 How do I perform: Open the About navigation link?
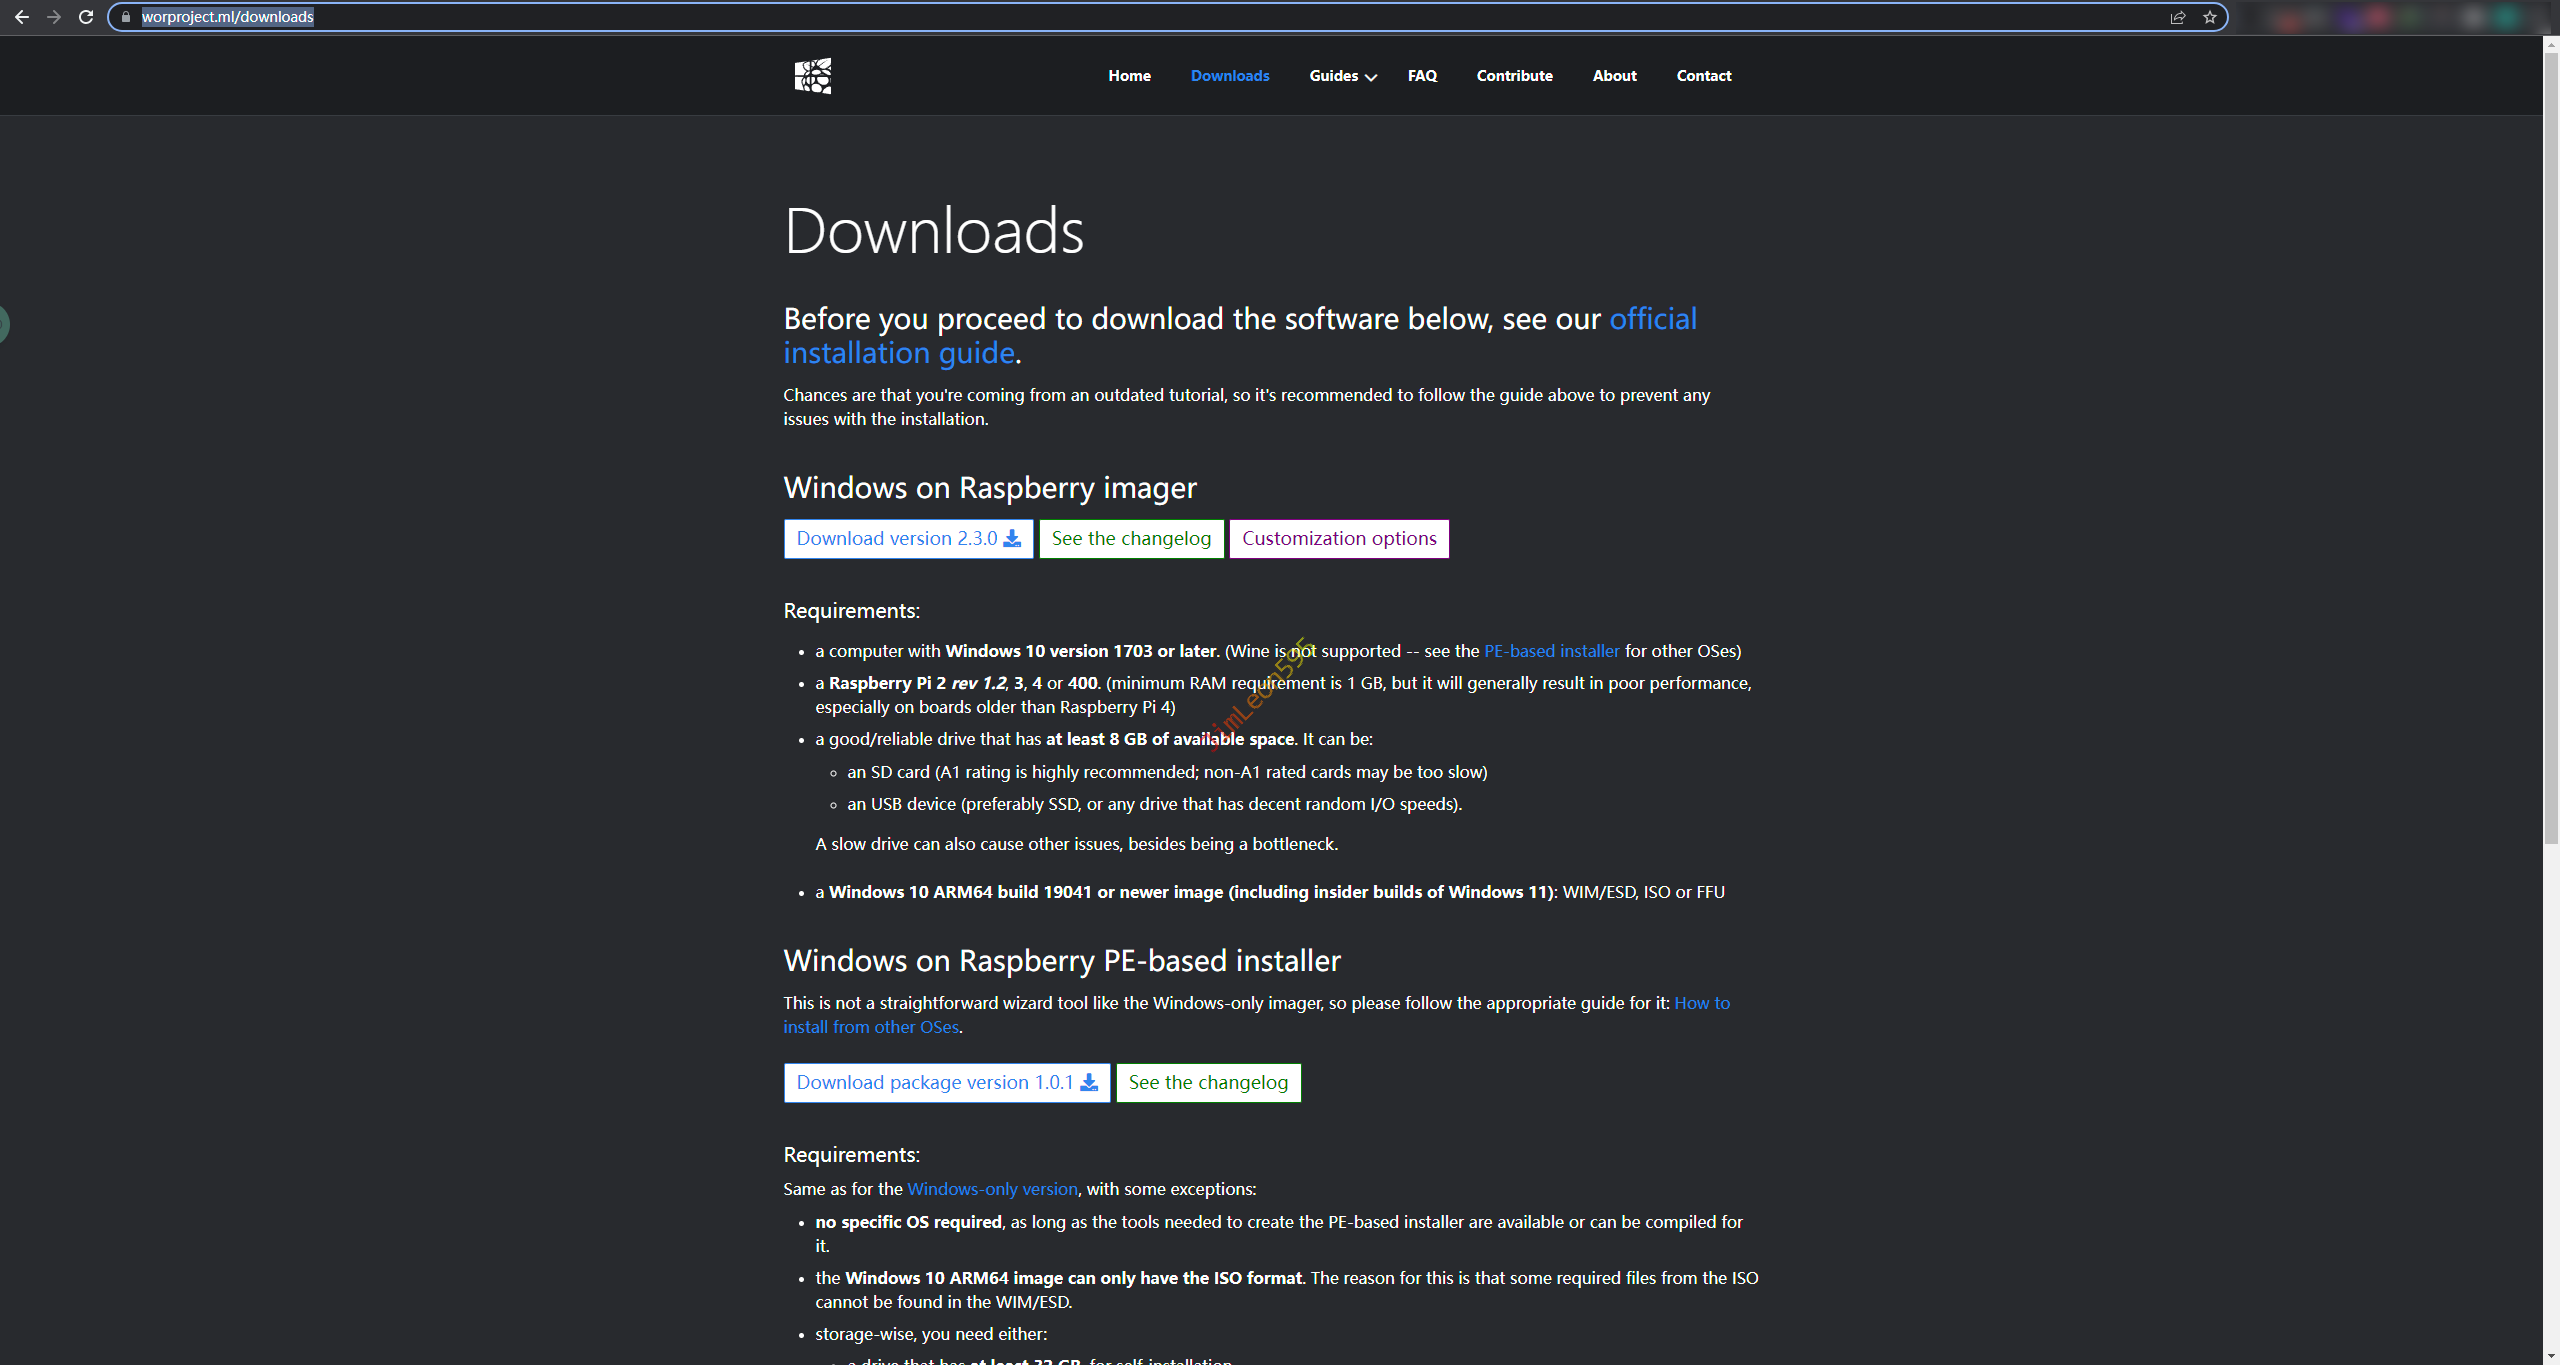[1614, 76]
